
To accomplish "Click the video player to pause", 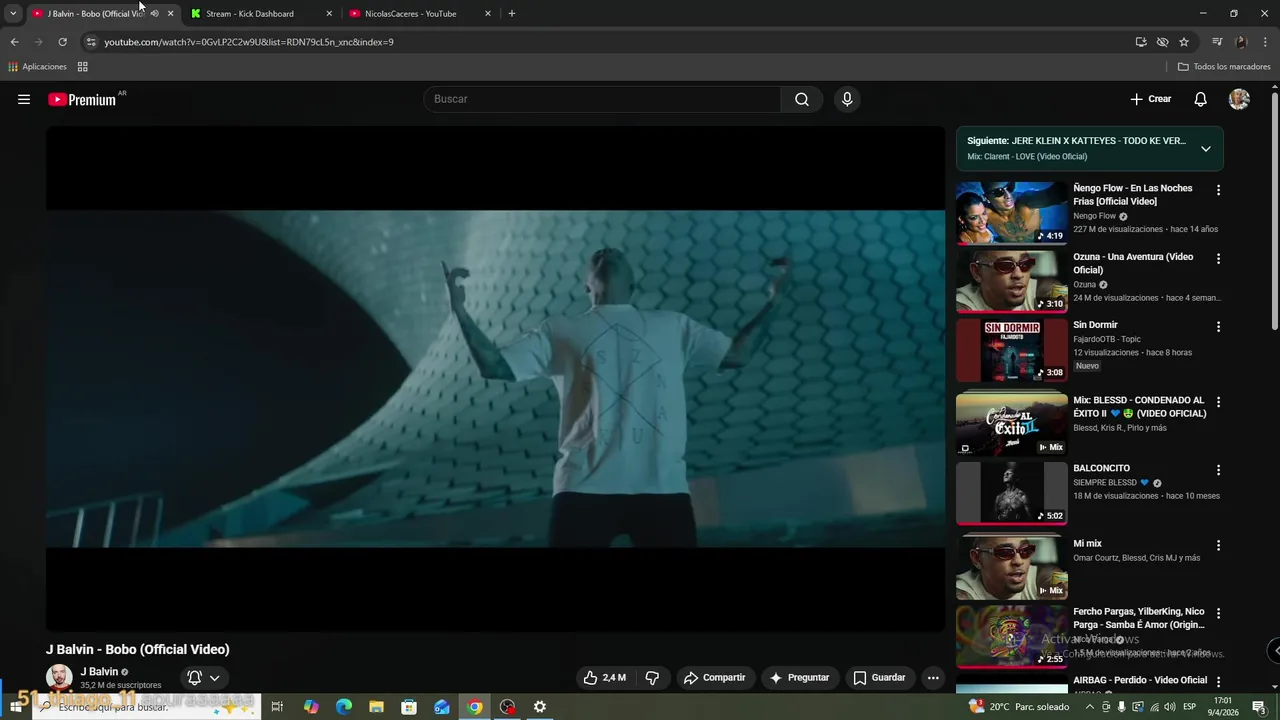I will (x=495, y=378).
